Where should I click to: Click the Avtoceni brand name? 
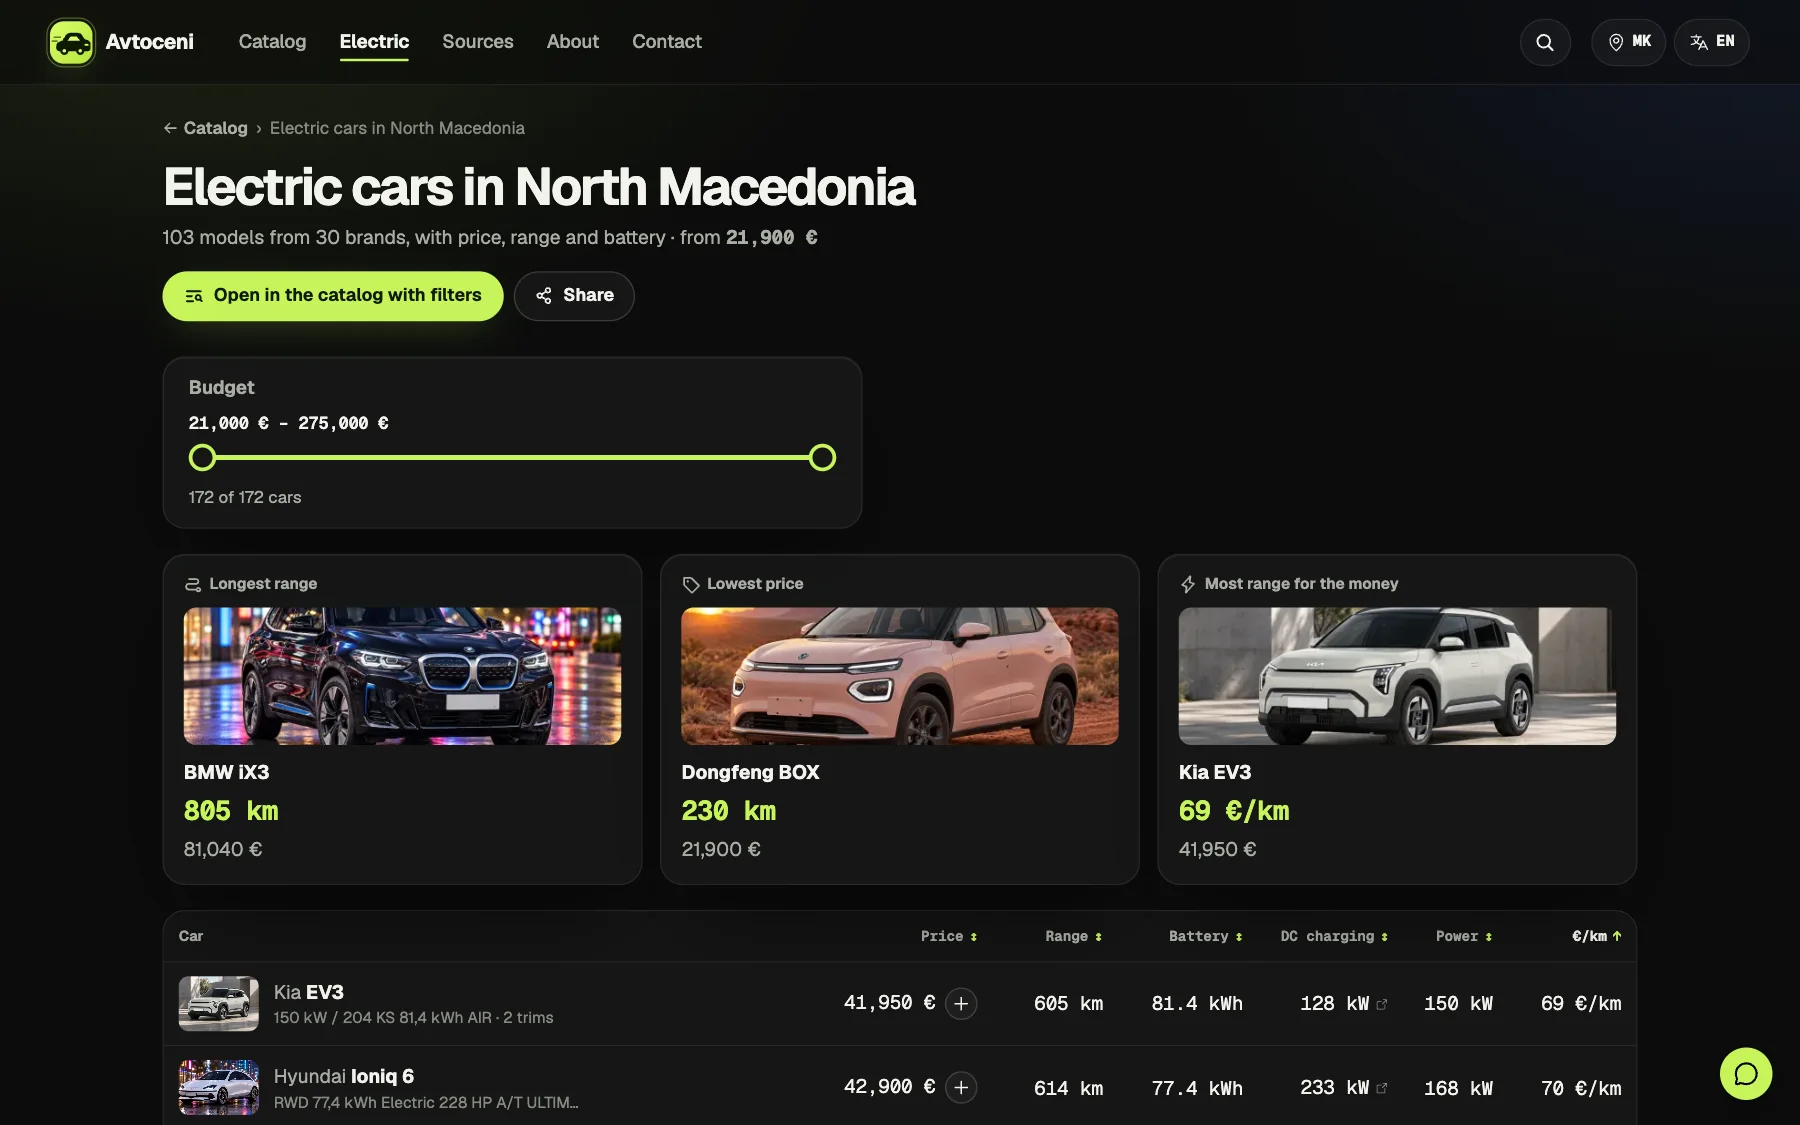(x=150, y=42)
